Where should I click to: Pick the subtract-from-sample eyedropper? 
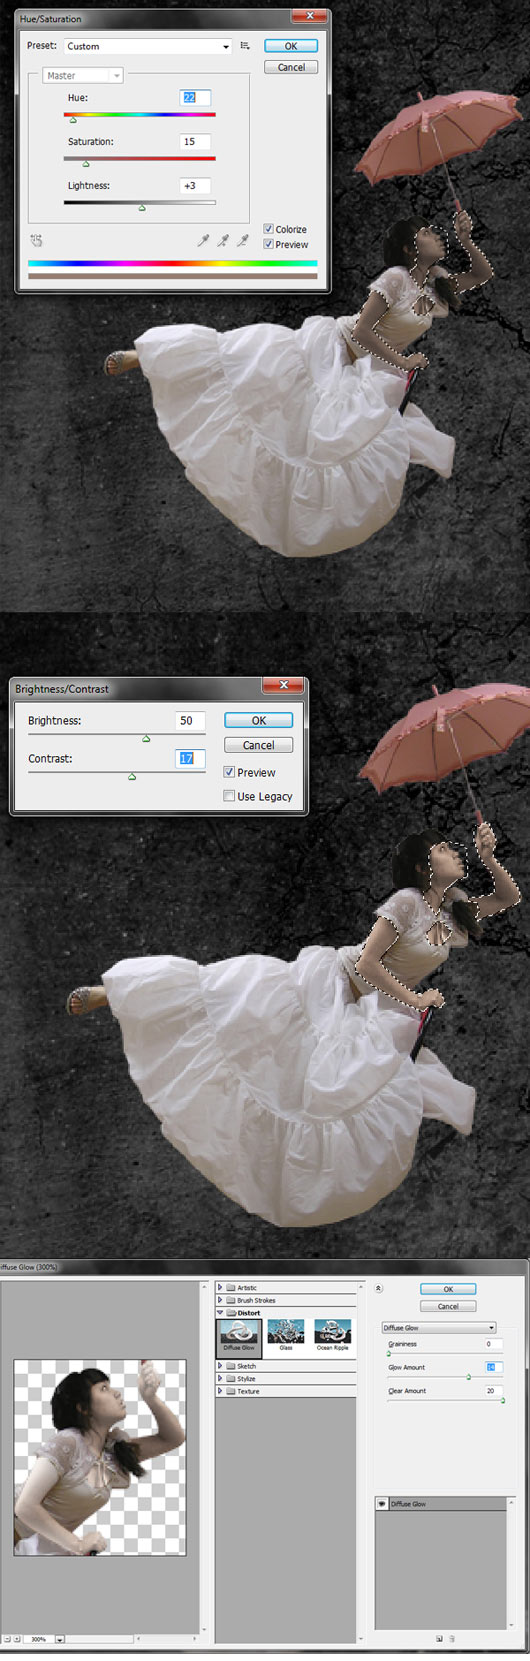pyautogui.click(x=242, y=241)
